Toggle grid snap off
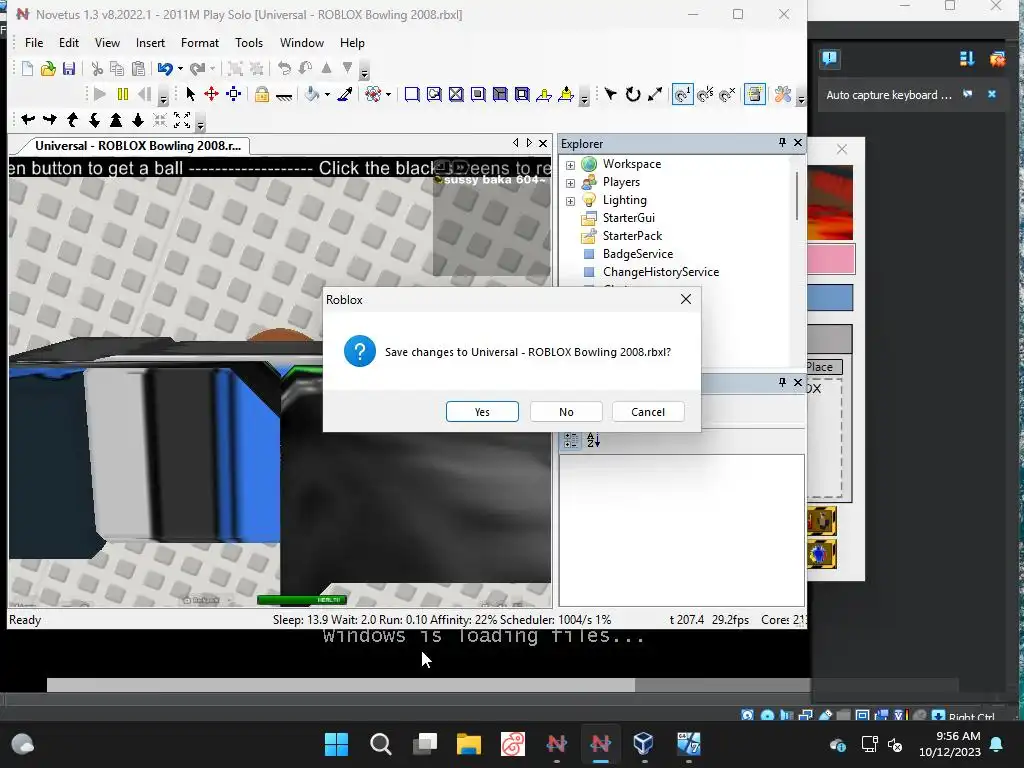1024x768 pixels. (728, 94)
